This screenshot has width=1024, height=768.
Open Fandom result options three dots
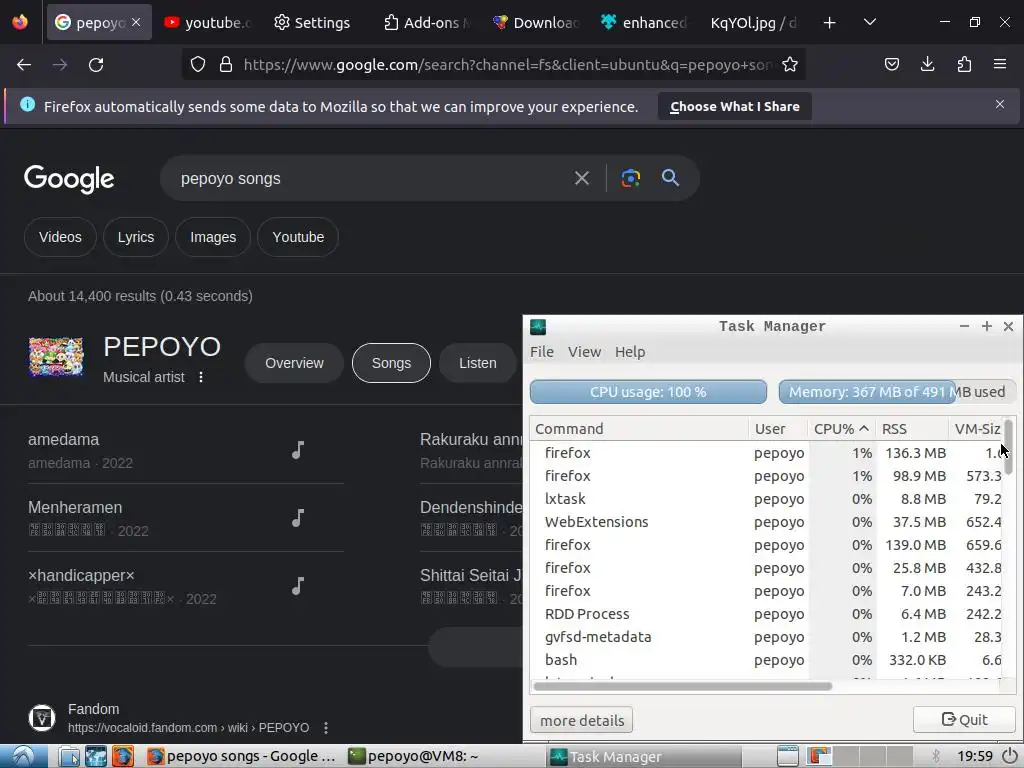click(x=326, y=728)
